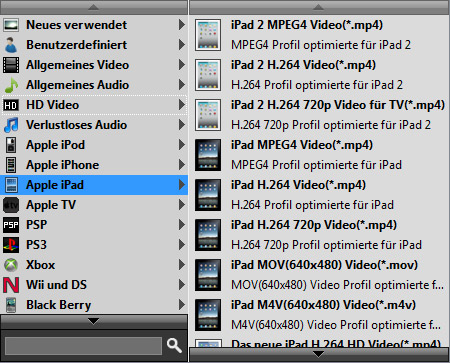The height and width of the screenshot is (363, 450).
Task: Click thumbnail for iPad 2 H.264 720p TV profile
Action: (208, 115)
